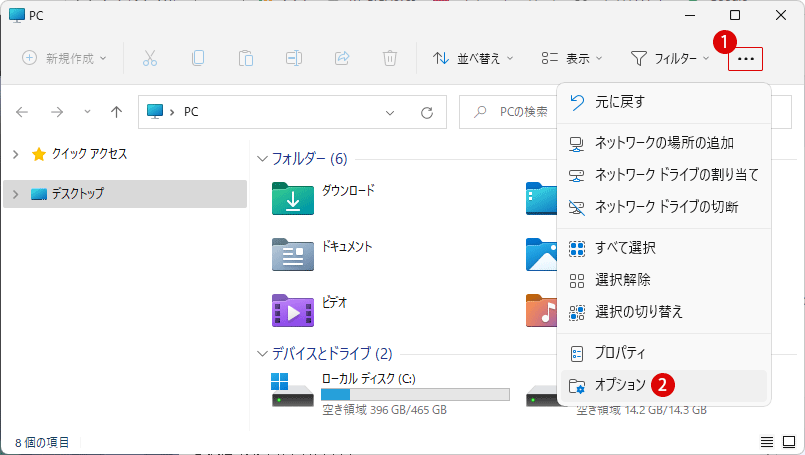Open the ビデオ folder icon
This screenshot has width=805, height=455.
(293, 310)
